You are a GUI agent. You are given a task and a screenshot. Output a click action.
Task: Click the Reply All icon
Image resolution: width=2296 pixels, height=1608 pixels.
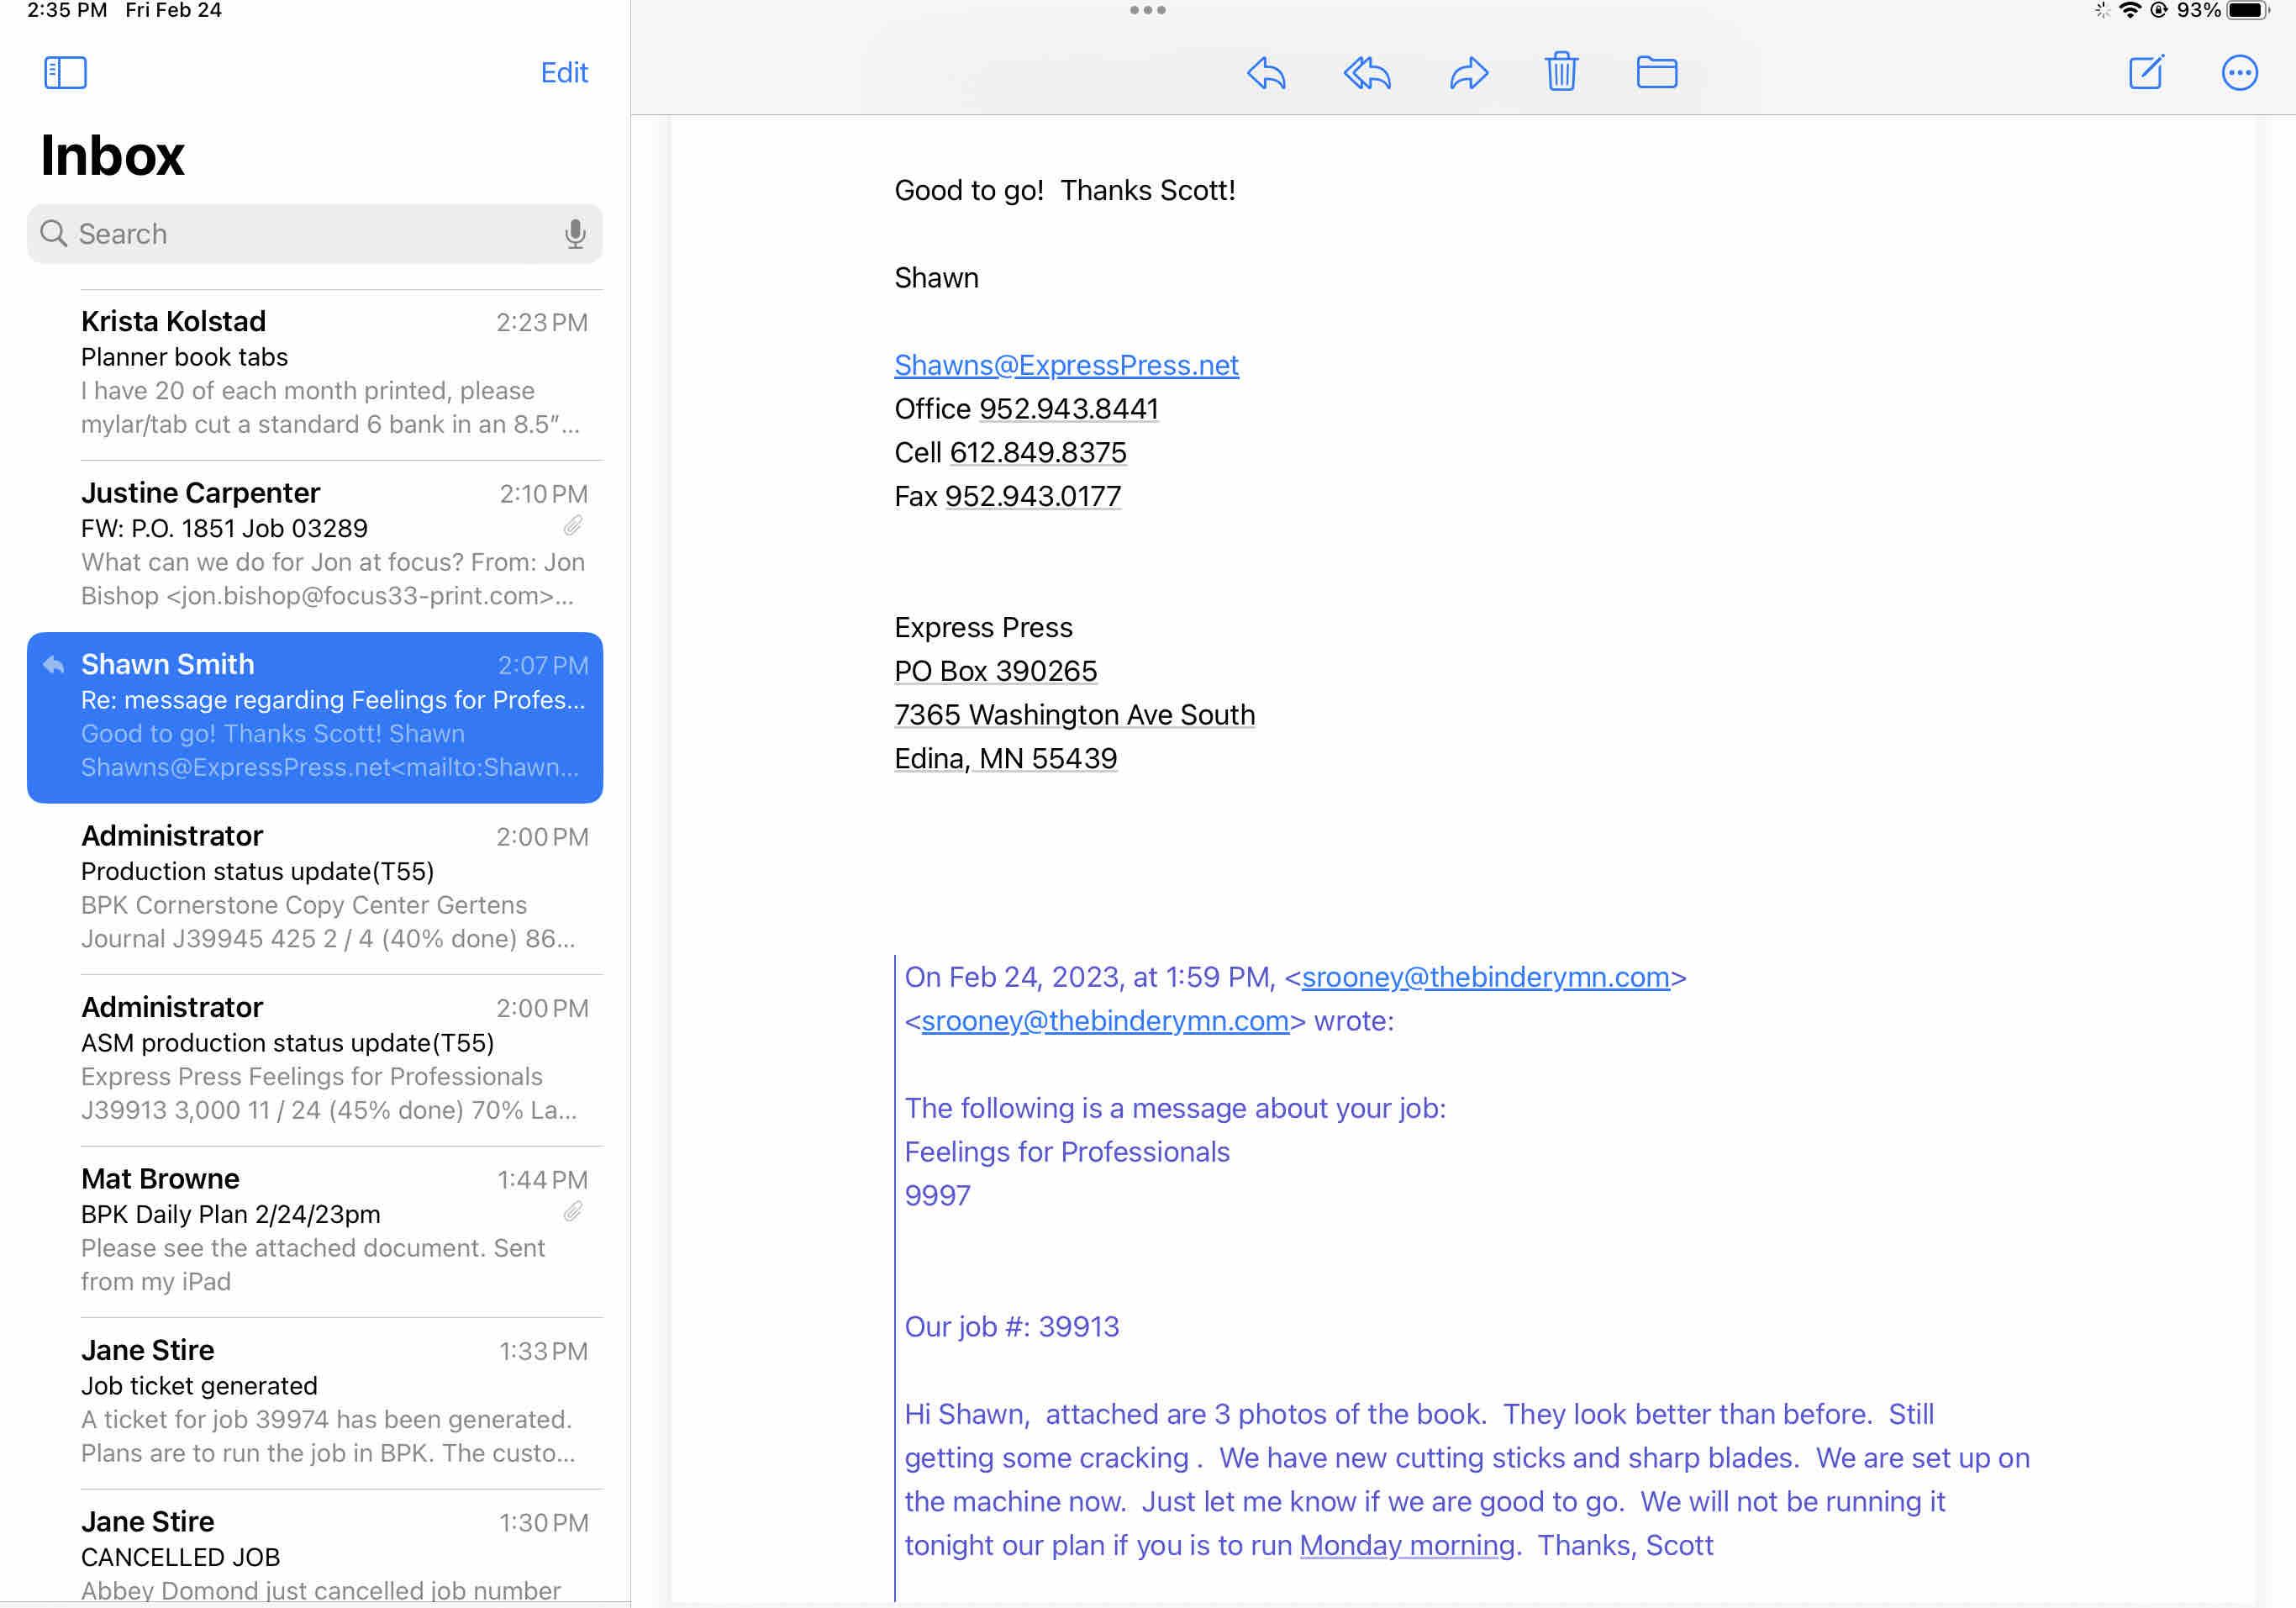(x=1366, y=73)
